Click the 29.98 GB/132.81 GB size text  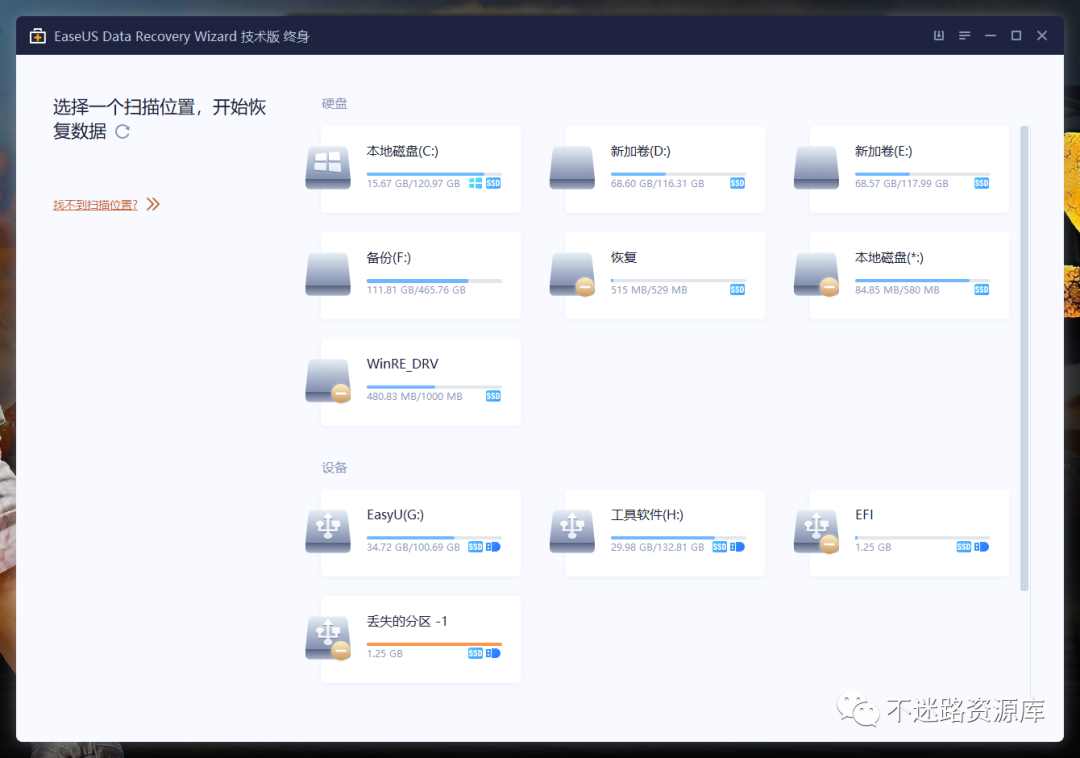coord(657,547)
